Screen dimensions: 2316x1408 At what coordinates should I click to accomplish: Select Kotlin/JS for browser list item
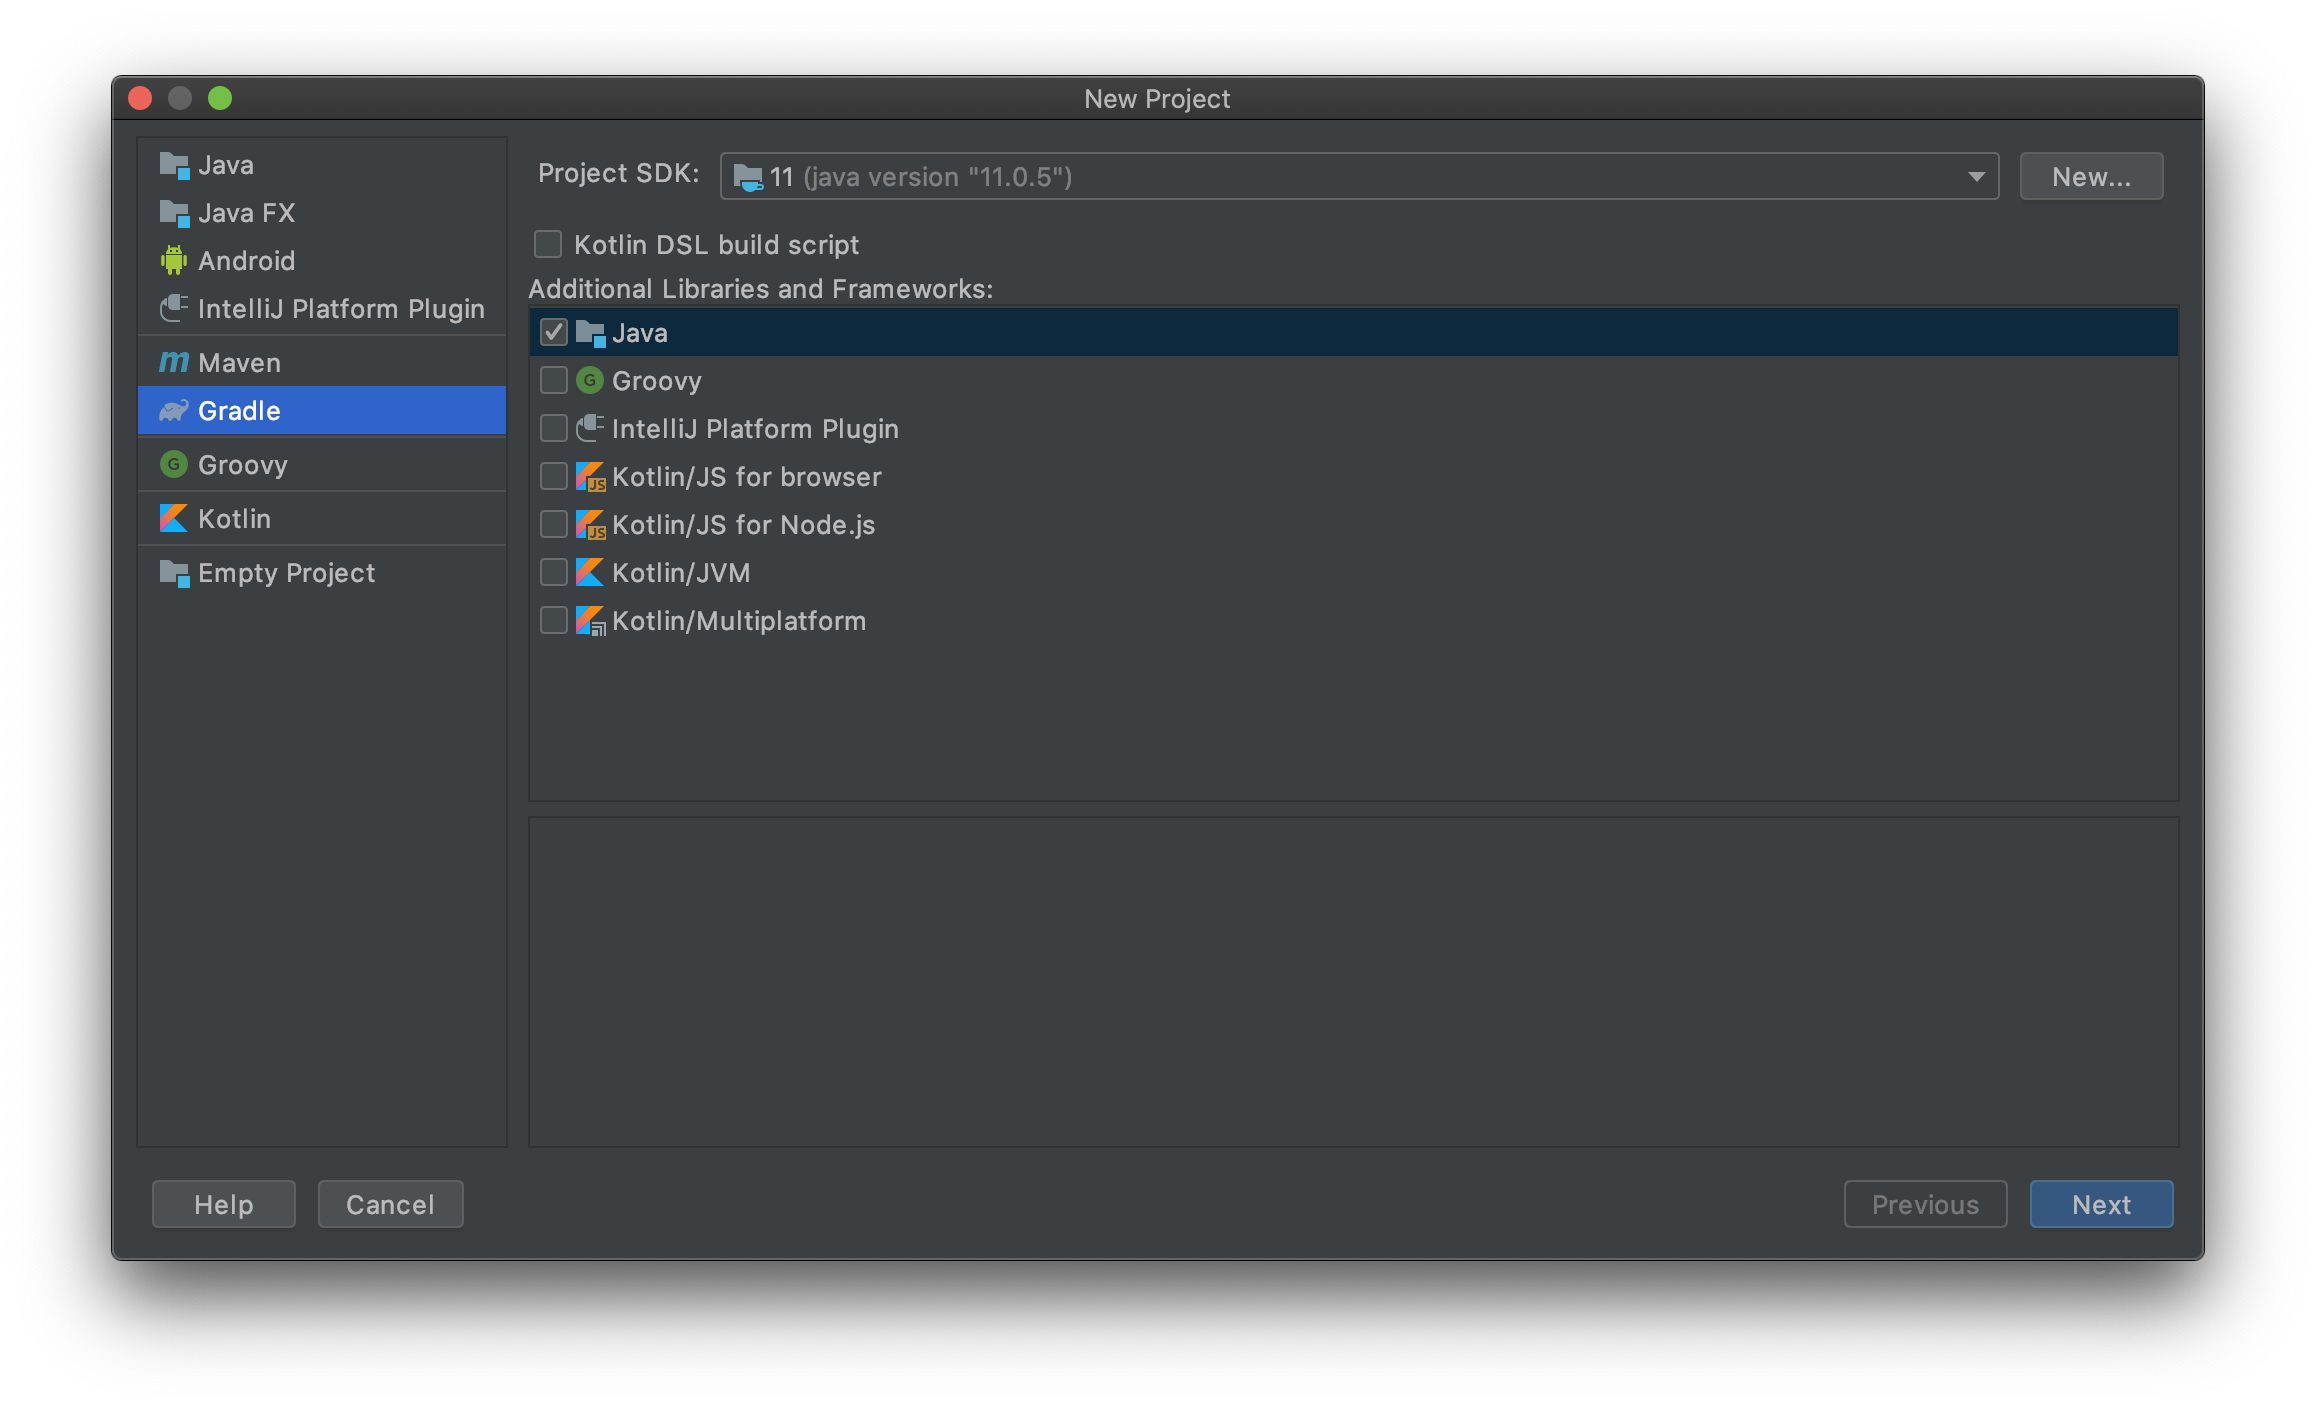coord(746,477)
